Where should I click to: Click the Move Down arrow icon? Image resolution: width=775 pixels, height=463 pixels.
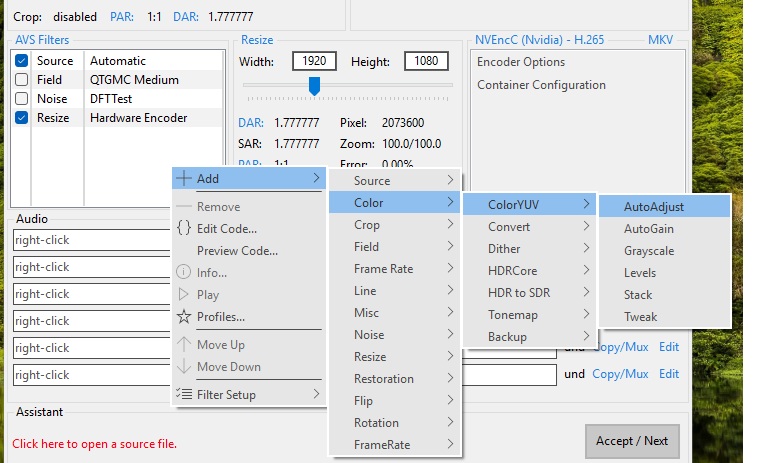[184, 366]
